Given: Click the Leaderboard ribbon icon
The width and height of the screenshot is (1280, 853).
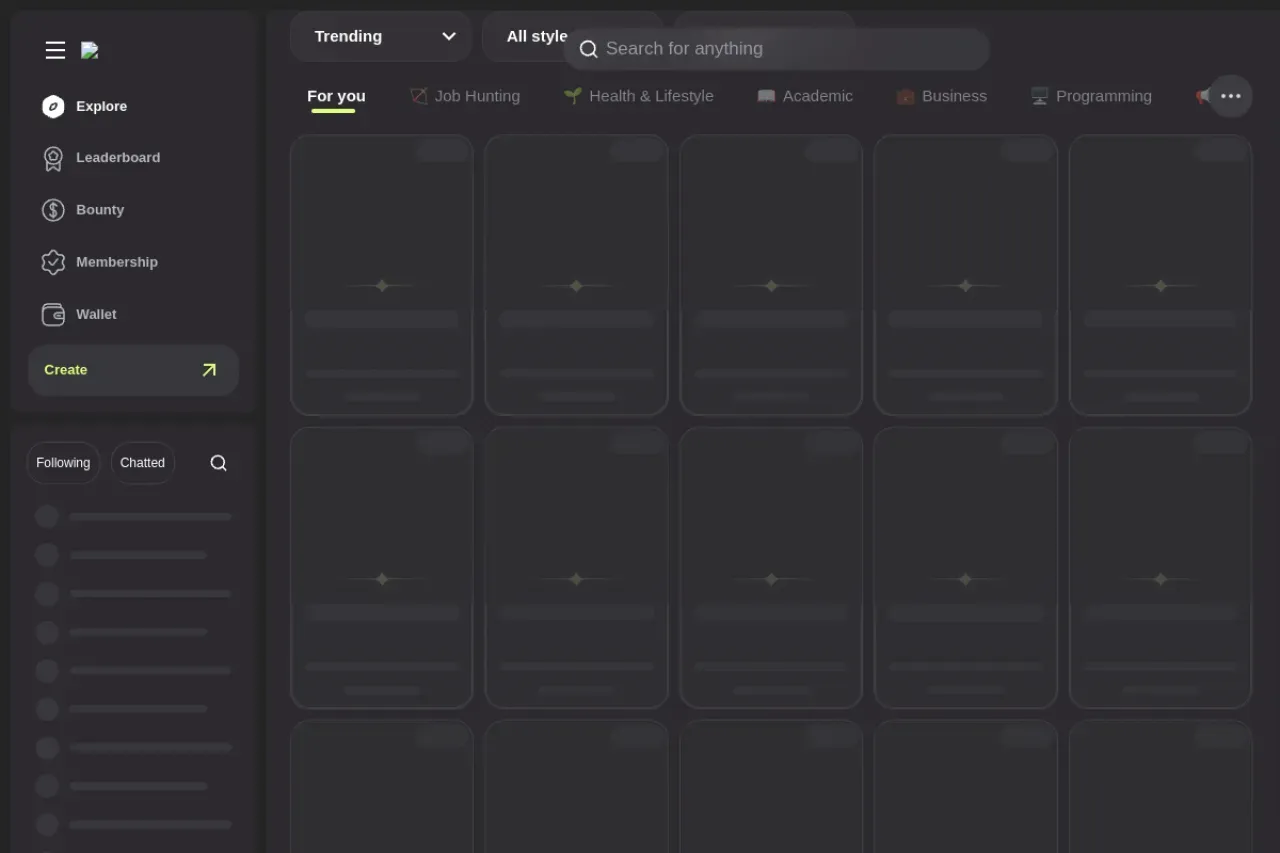Looking at the screenshot, I should (x=53, y=158).
